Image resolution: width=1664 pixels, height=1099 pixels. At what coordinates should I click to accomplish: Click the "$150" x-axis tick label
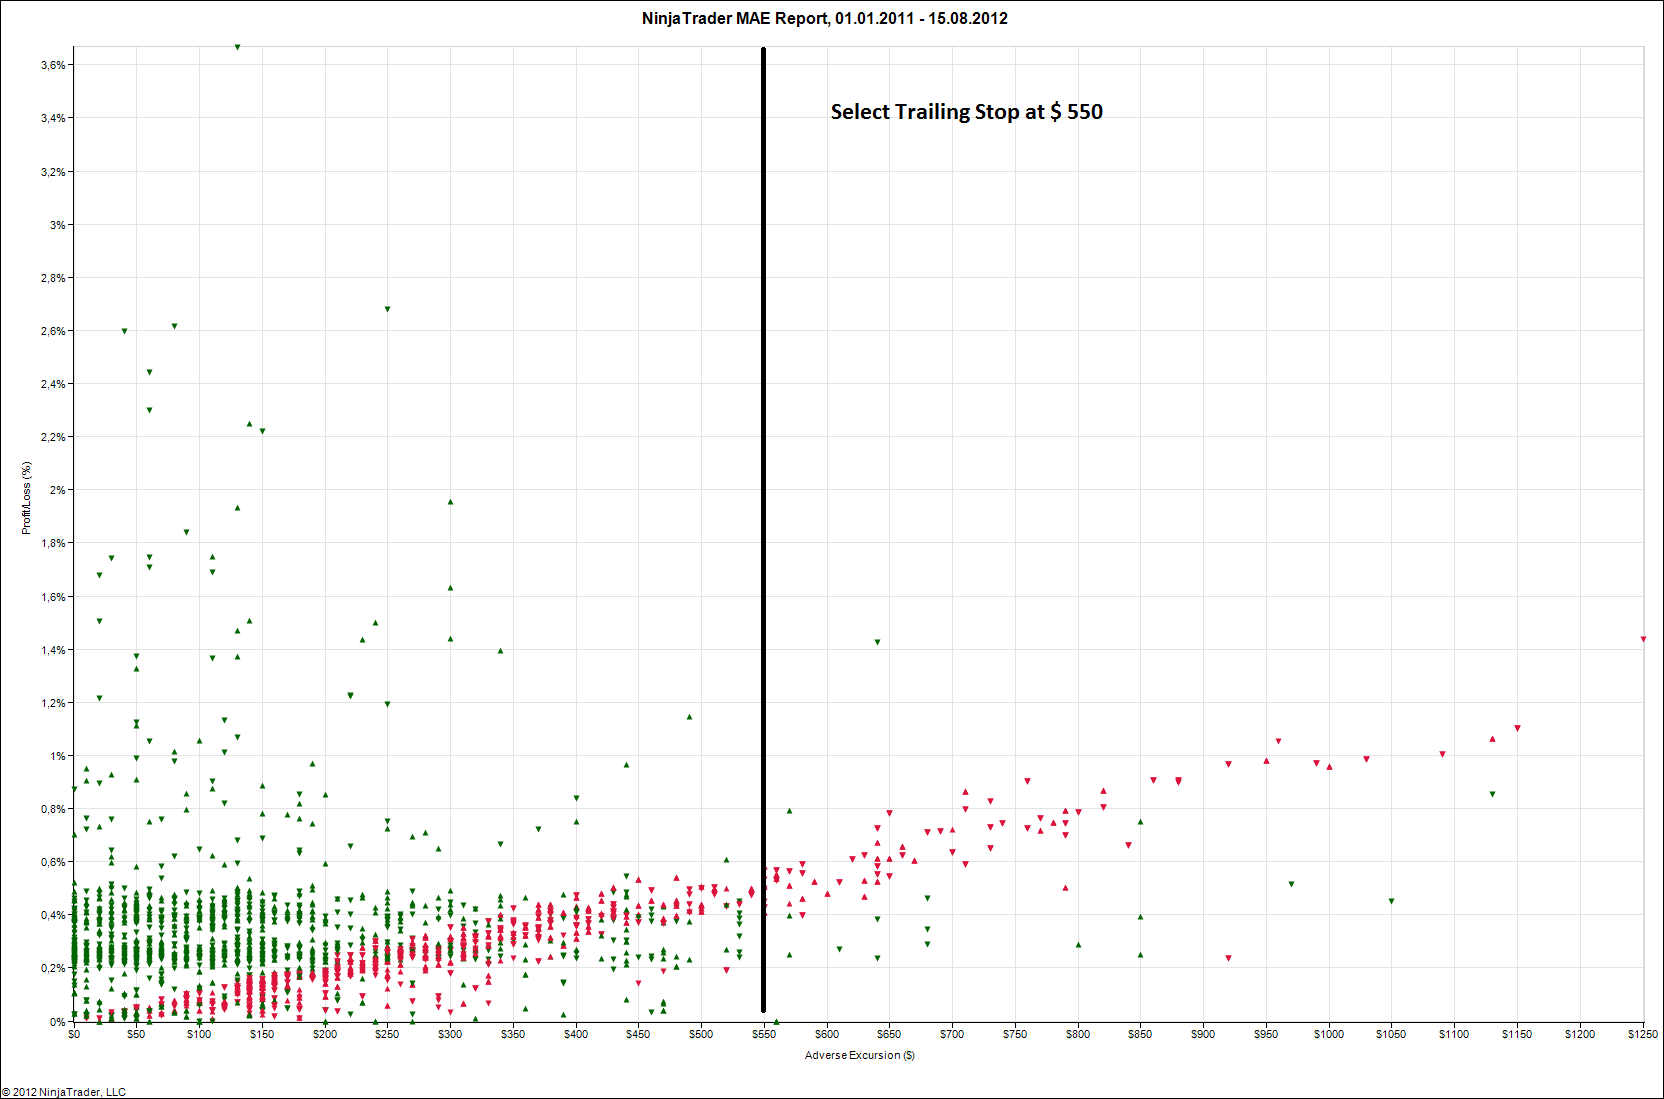[x=262, y=1034]
